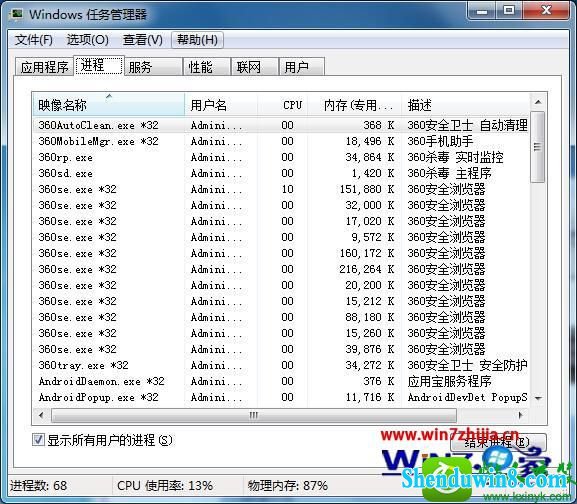This screenshot has height=504, width=577.
Task: Open the 查看(V) menu
Action: [x=143, y=40]
